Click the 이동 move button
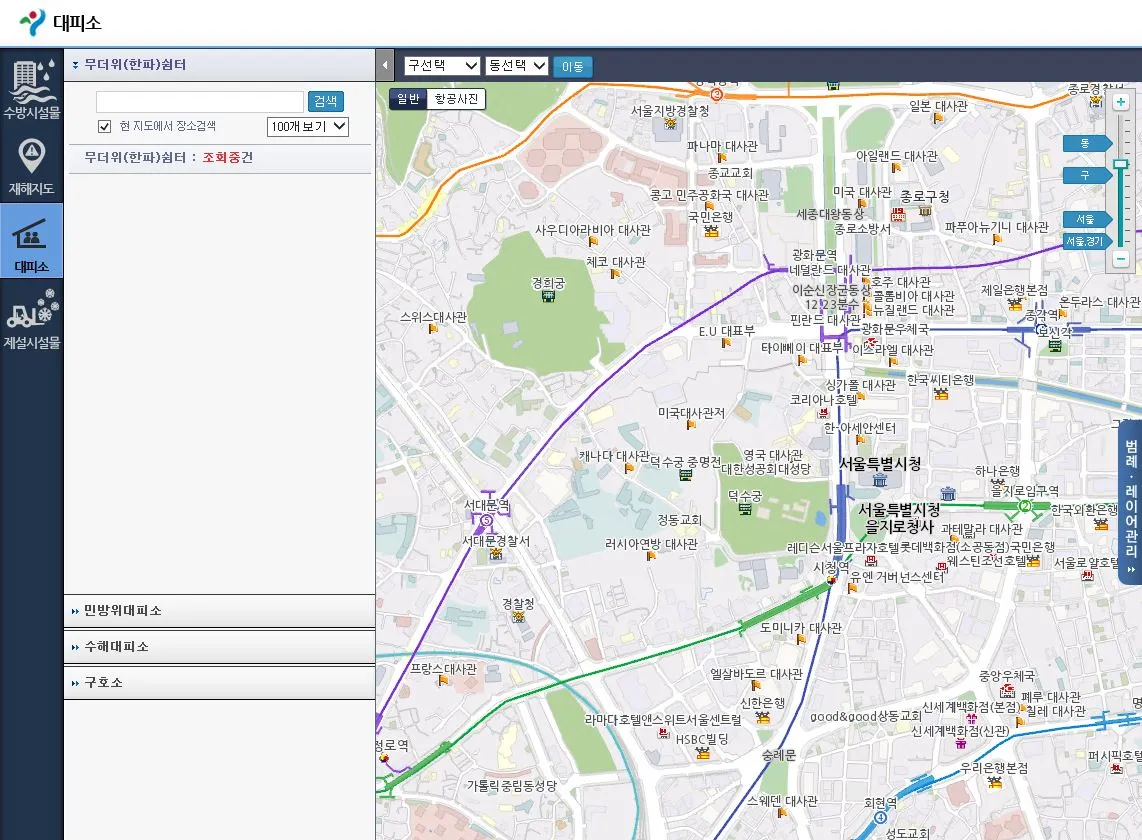This screenshot has height=840, width=1142. [572, 66]
